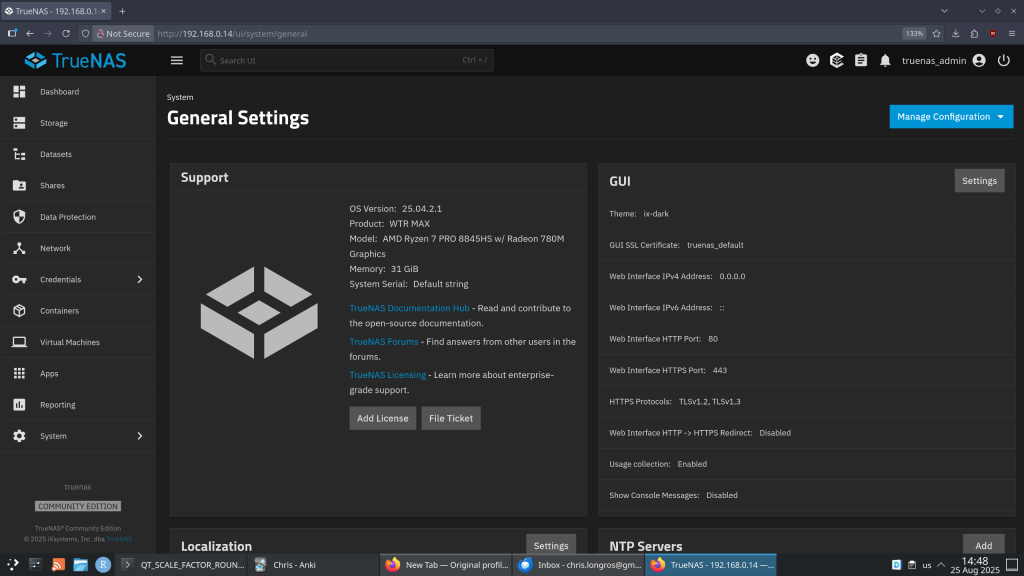Toggle sidebar with the hamburger menu icon
The height and width of the screenshot is (576, 1024).
[177, 60]
